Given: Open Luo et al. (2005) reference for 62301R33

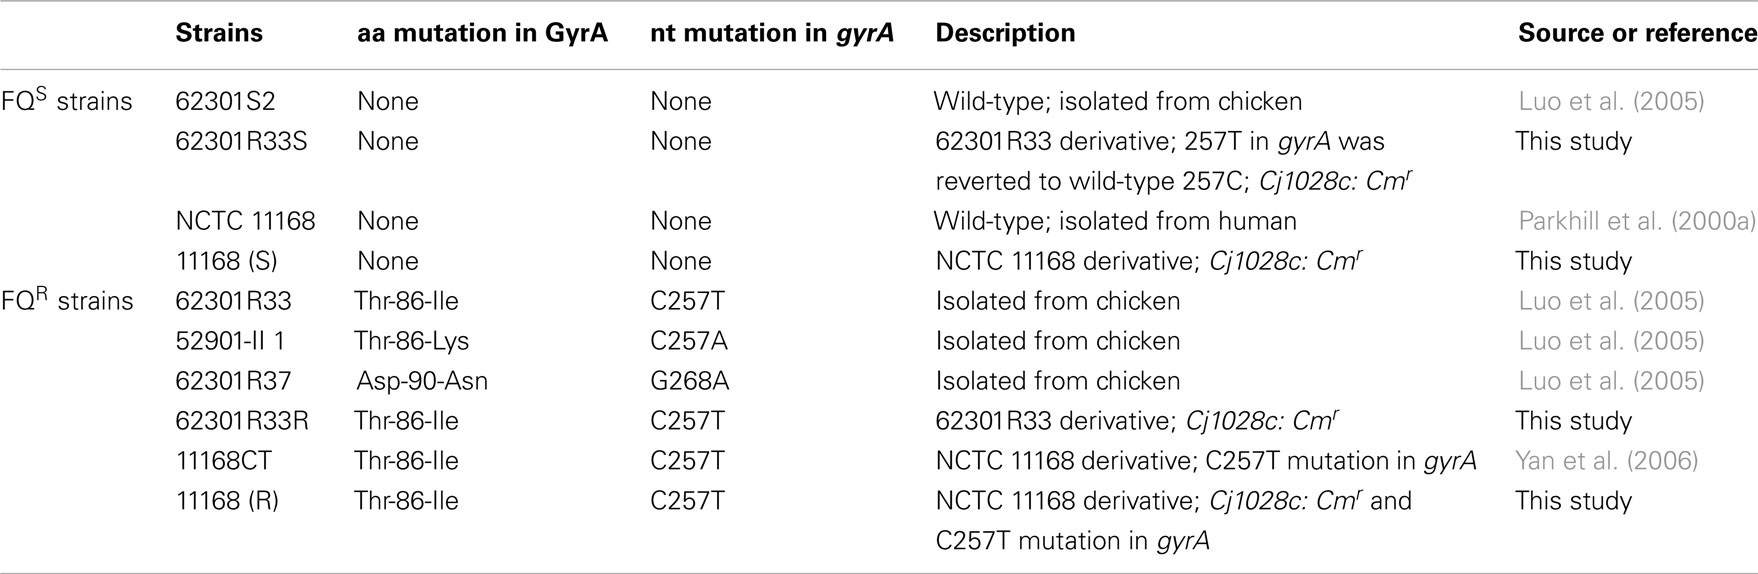Looking at the screenshot, I should pyautogui.click(x=1610, y=301).
